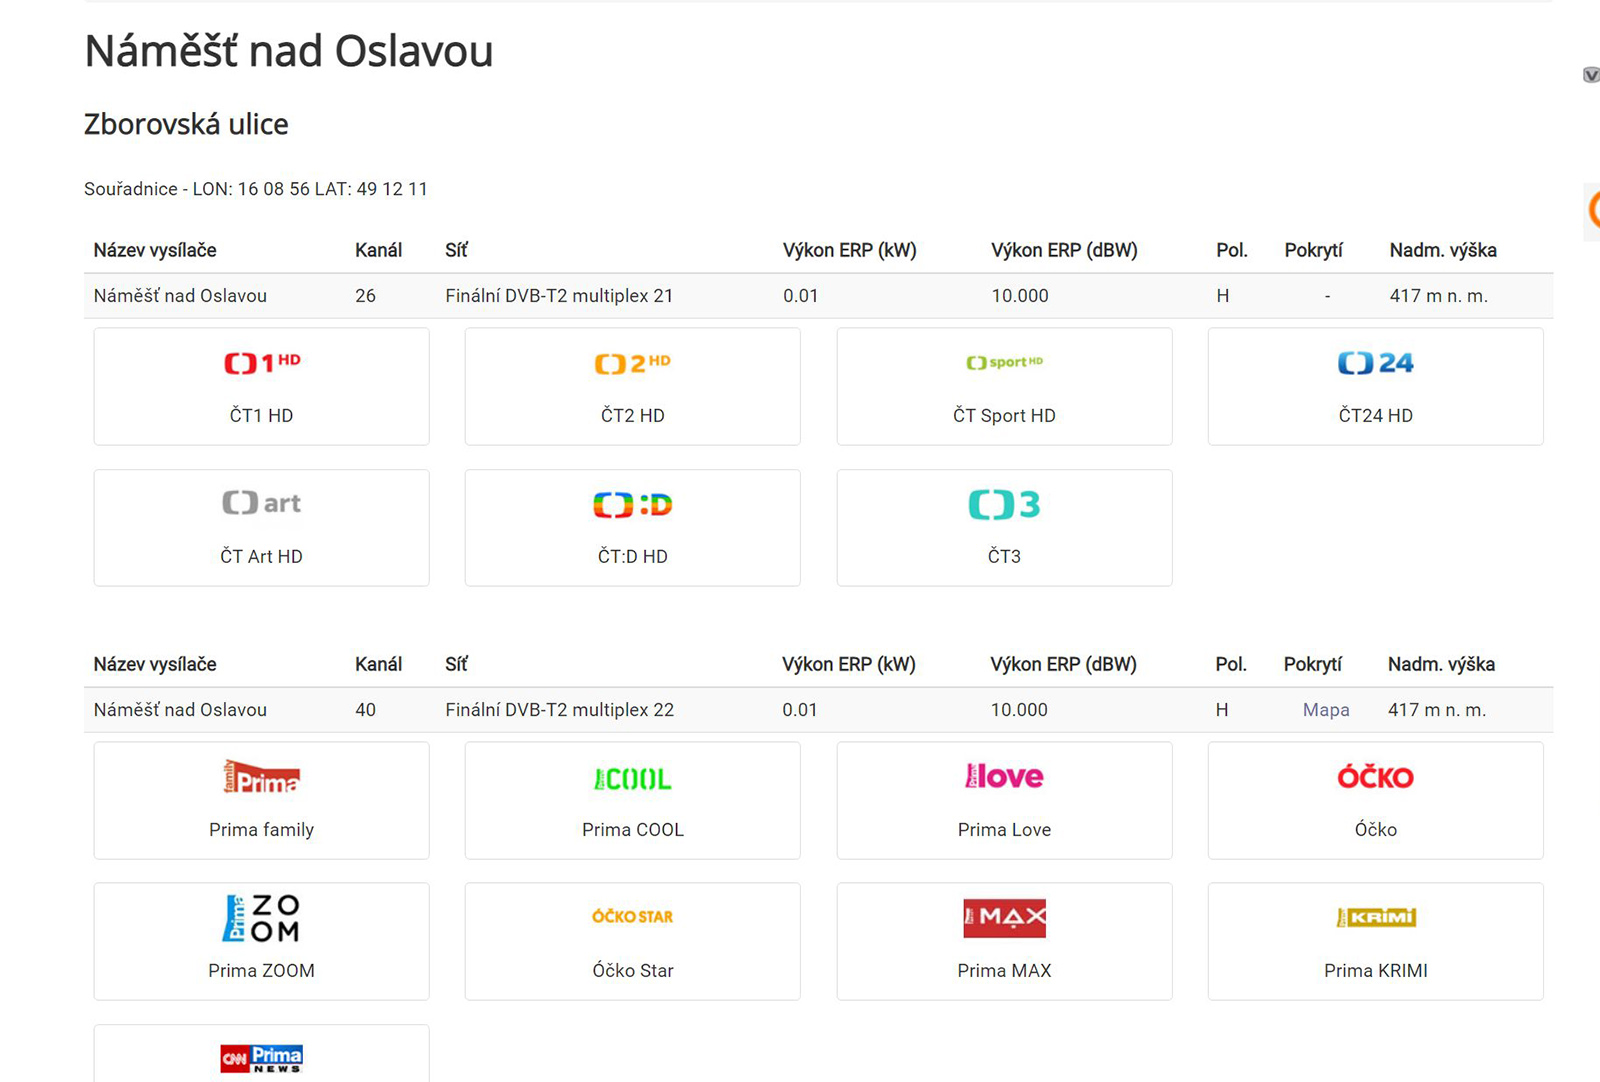Image resolution: width=1600 pixels, height=1082 pixels.
Task: Select the ČT Sport HD logo
Action: click(x=1004, y=362)
